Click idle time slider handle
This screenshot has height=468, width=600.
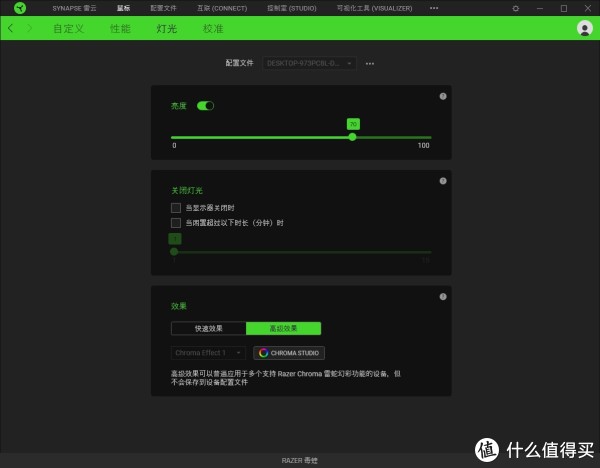pos(174,251)
